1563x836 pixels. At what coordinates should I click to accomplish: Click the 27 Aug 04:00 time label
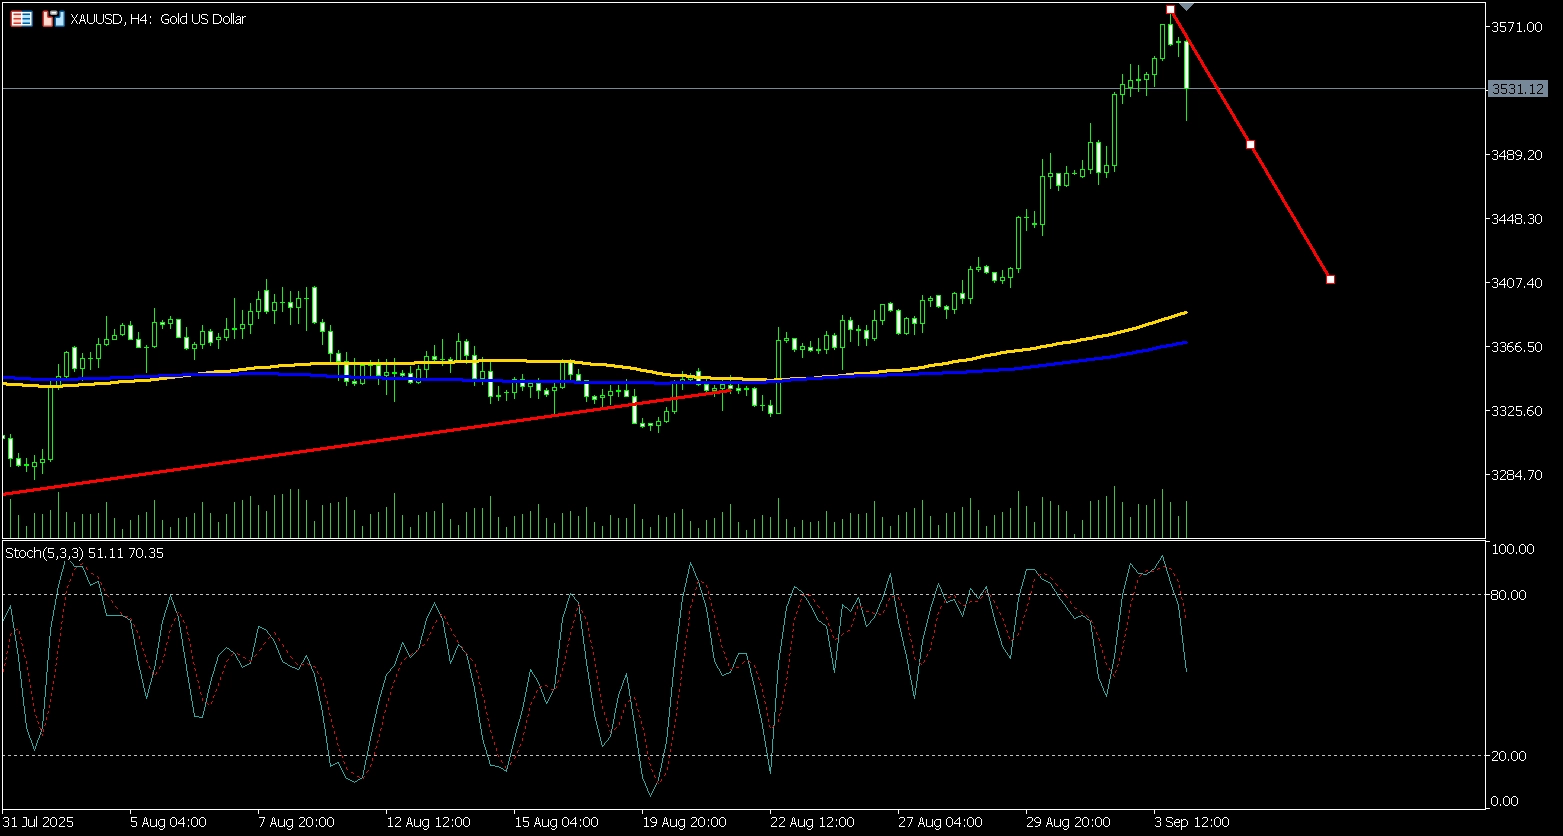click(939, 822)
